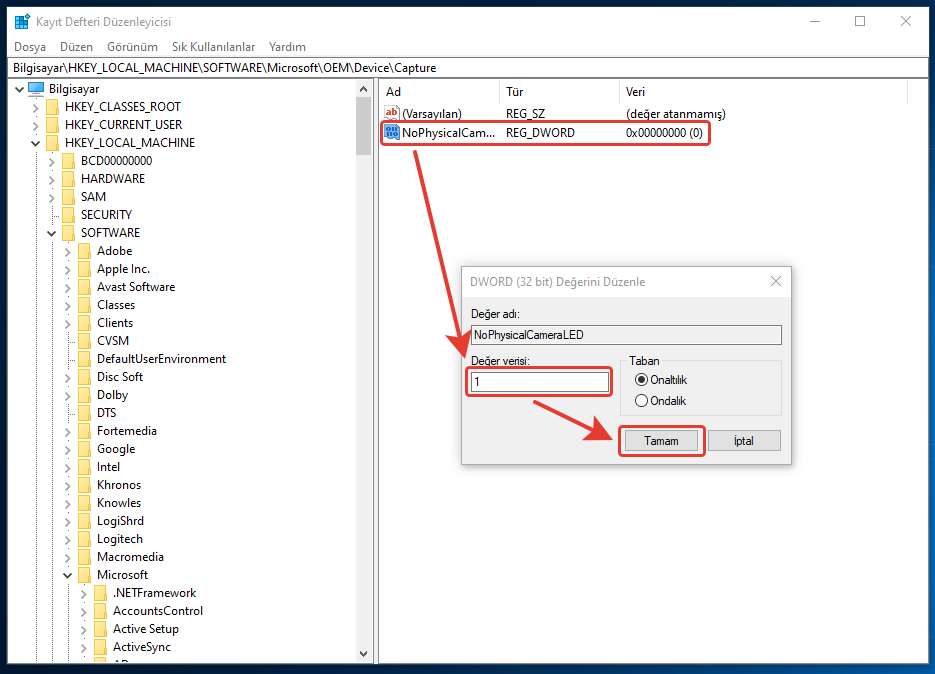The width and height of the screenshot is (935, 674).
Task: Click the (Varsayılan) string value icon
Action: (x=392, y=114)
